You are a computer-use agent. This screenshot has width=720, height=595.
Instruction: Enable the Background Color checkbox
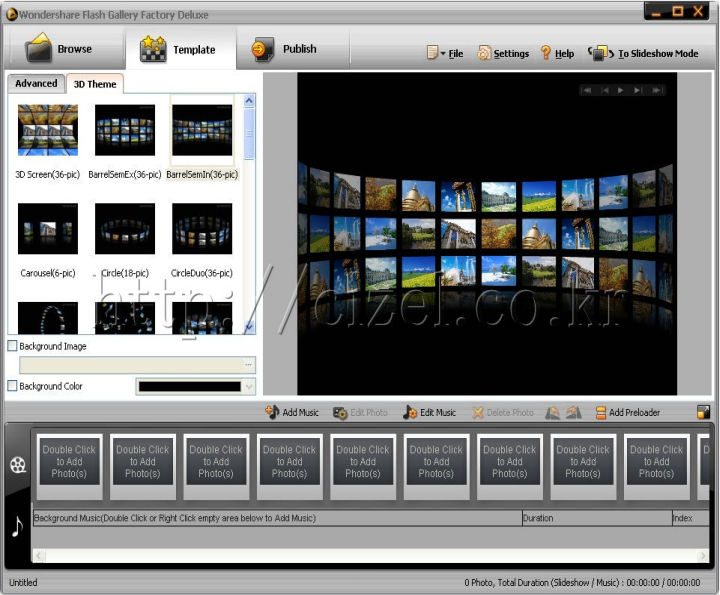[13, 386]
